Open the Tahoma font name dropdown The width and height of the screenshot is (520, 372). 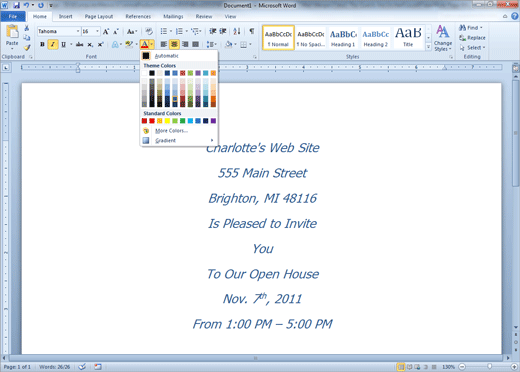click(78, 31)
